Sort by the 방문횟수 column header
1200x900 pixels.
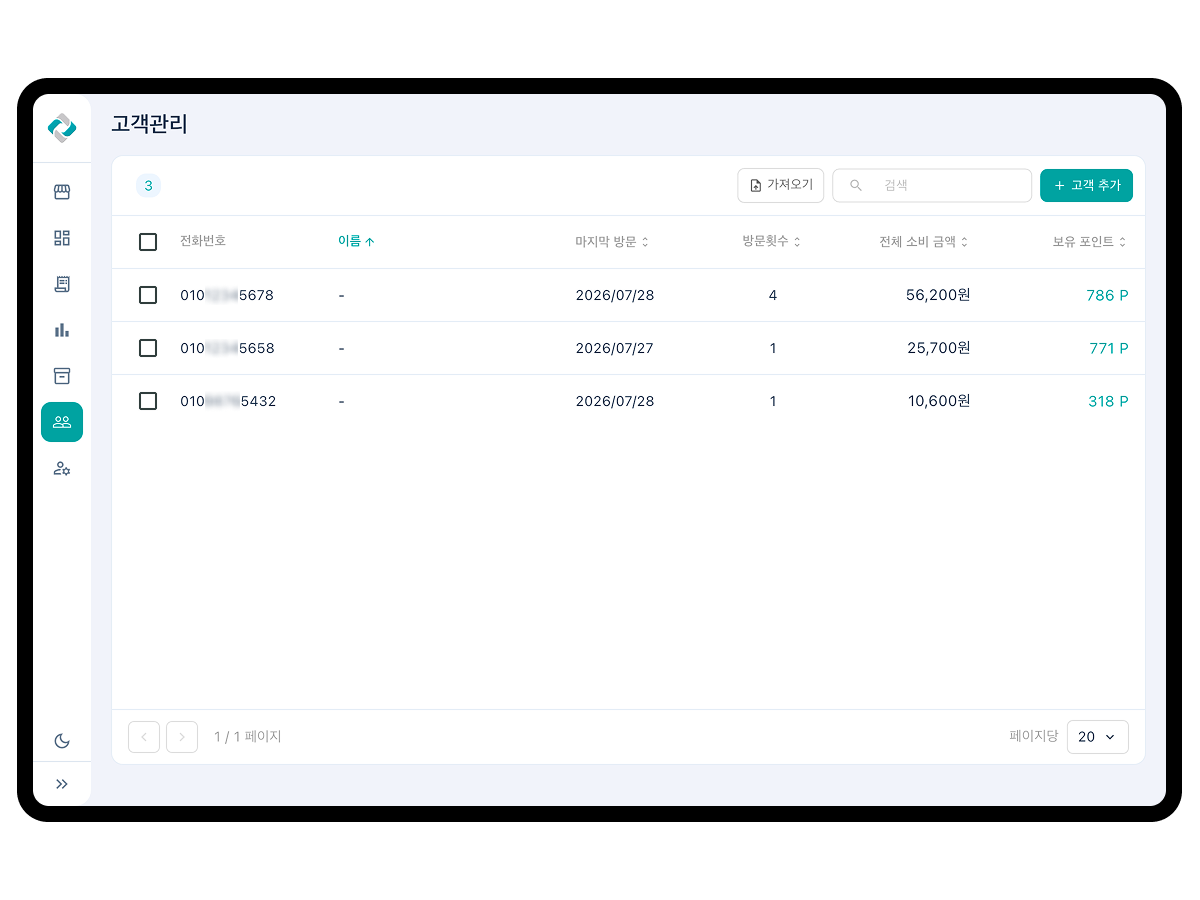coord(772,242)
